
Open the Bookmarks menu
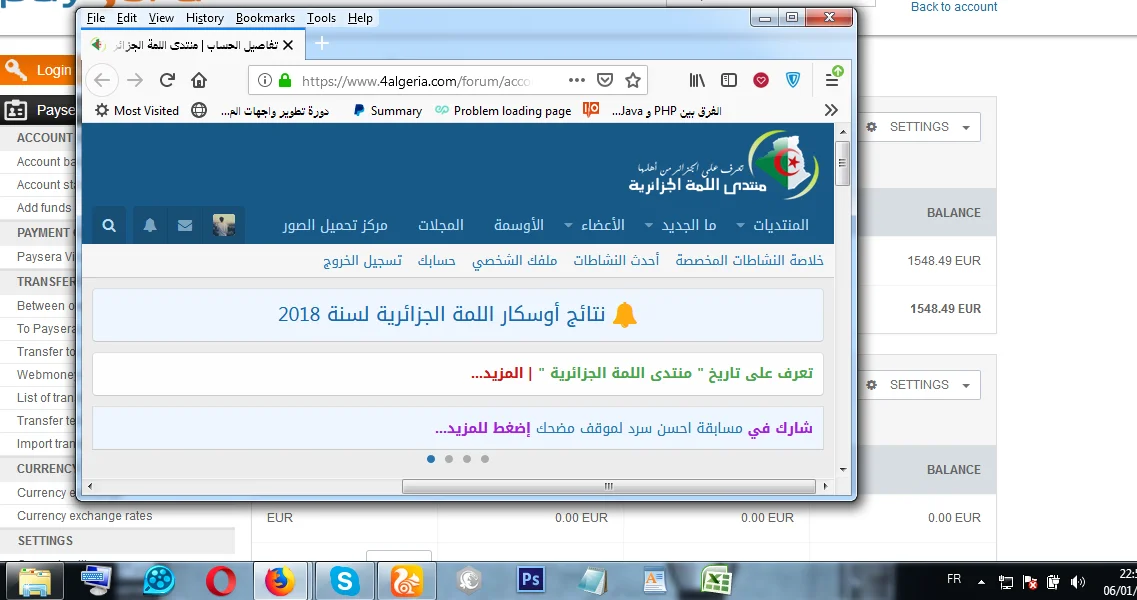pos(265,18)
